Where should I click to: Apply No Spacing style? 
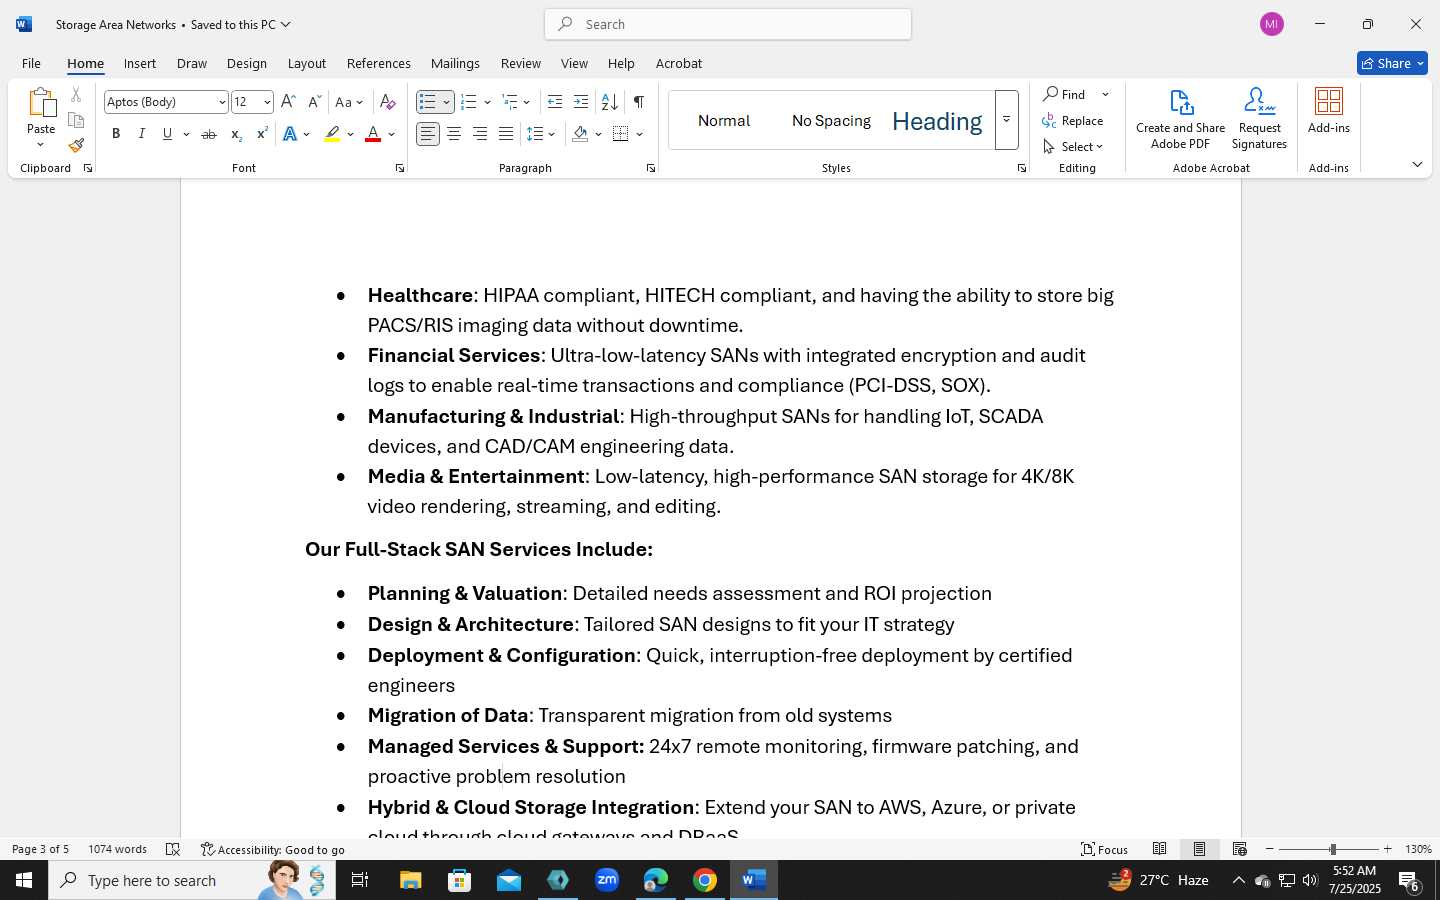(831, 121)
